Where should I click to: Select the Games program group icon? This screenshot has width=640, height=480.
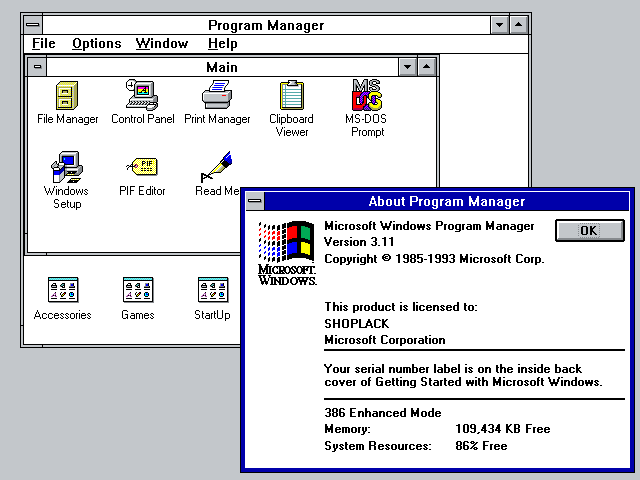pyautogui.click(x=138, y=290)
